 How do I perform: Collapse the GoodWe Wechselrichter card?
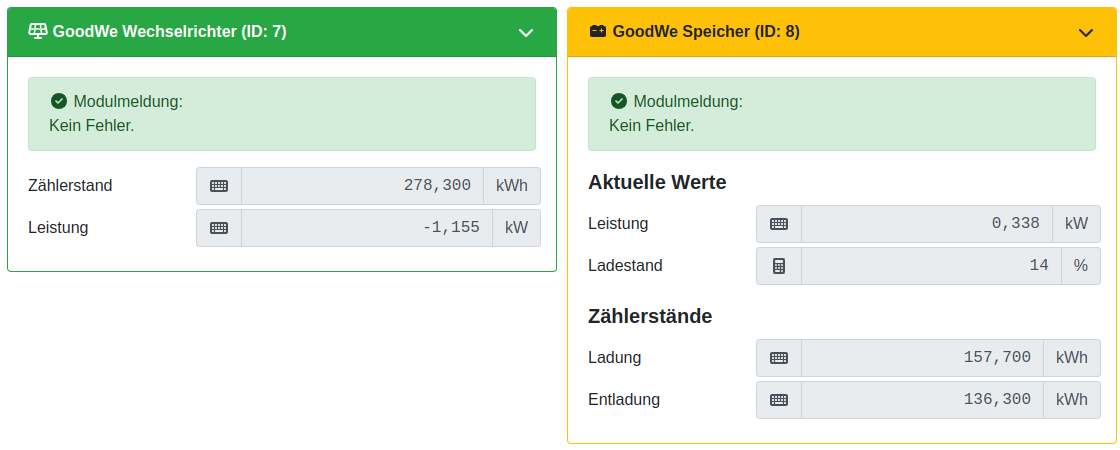(526, 33)
